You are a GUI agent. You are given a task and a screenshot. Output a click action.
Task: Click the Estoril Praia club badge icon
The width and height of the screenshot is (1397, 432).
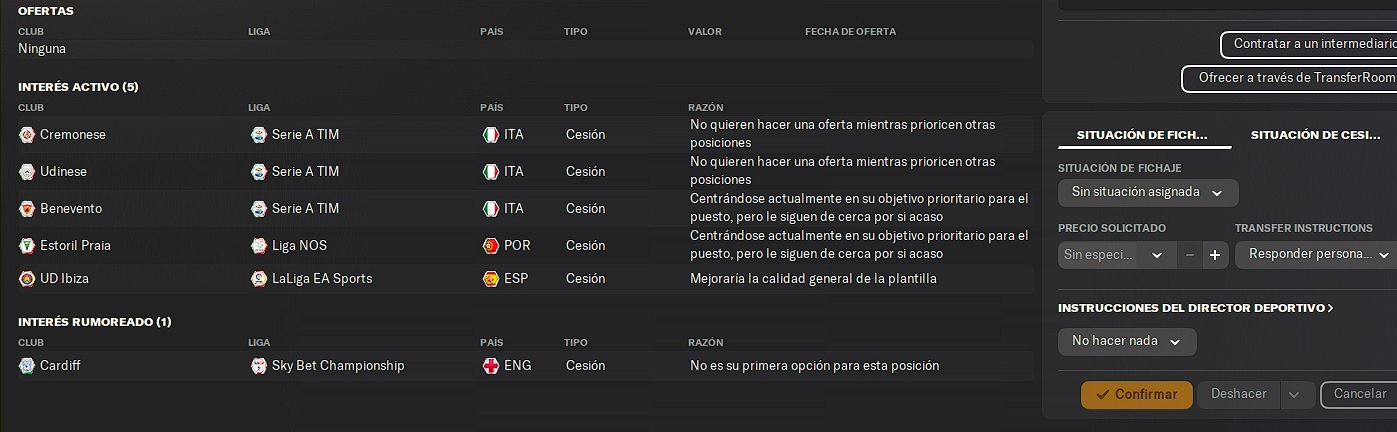pos(27,246)
